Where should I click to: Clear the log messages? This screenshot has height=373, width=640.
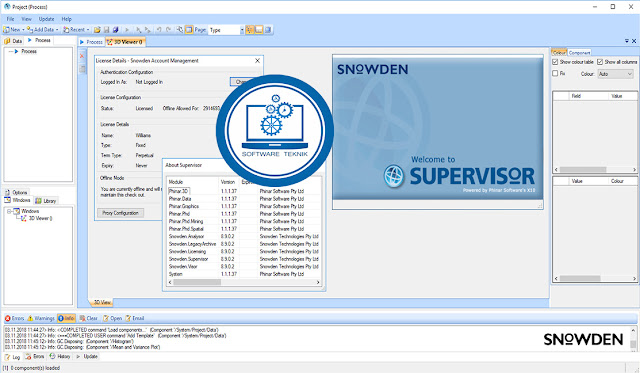coord(88,318)
